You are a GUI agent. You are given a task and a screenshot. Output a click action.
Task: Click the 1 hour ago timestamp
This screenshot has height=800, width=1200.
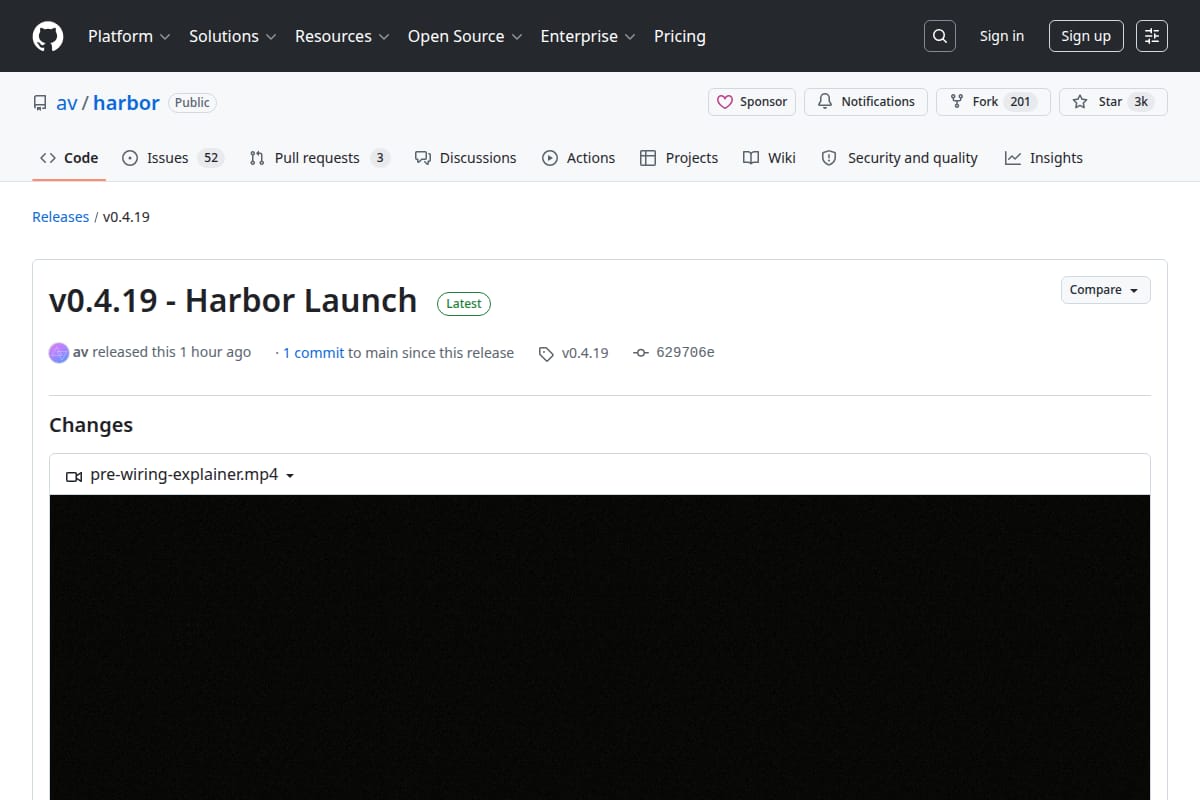point(215,353)
